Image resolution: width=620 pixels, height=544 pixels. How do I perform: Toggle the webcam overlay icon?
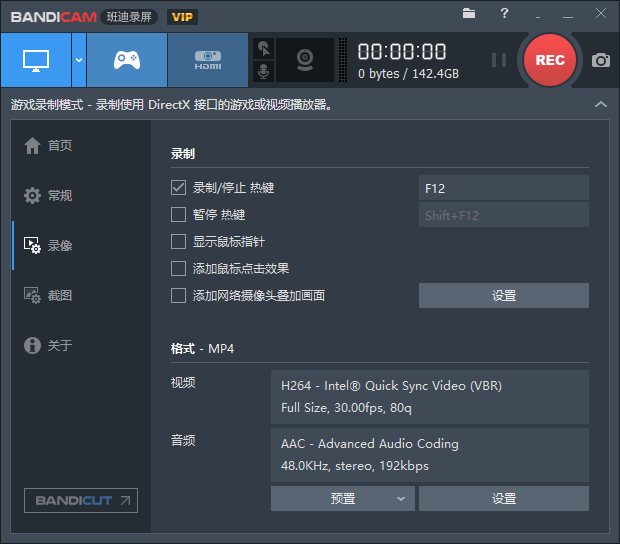pos(304,60)
